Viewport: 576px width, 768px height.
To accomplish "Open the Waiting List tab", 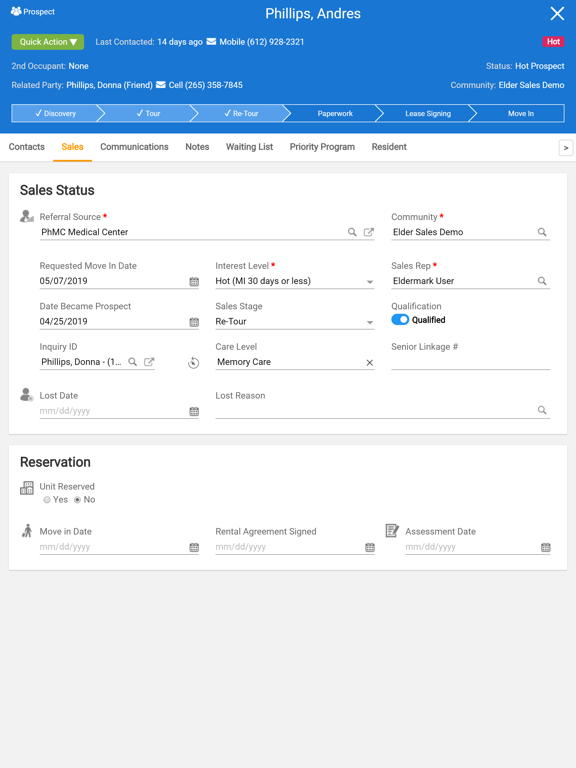I will tap(249, 147).
